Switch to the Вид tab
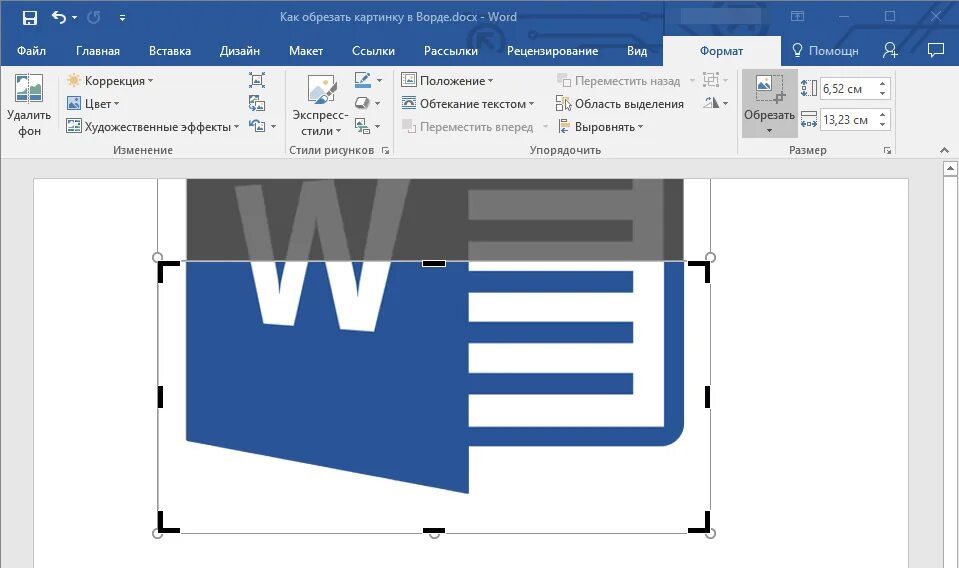Screen dimensions: 959x568 pos(637,51)
